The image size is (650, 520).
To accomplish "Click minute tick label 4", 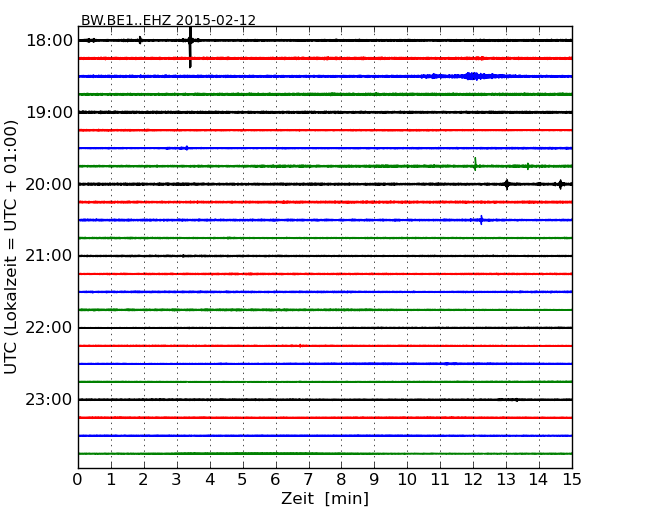I will 210,480.
